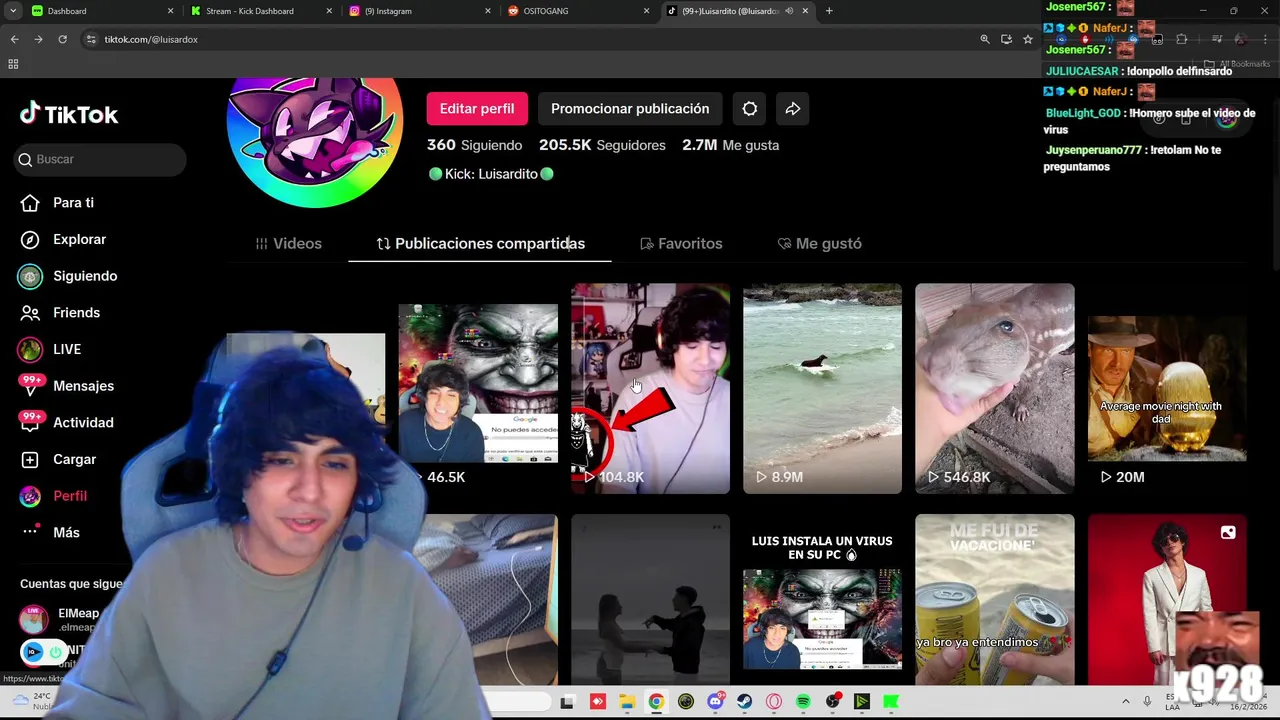The height and width of the screenshot is (720, 1280).
Task: Open Spotify from the taskbar
Action: click(803, 702)
